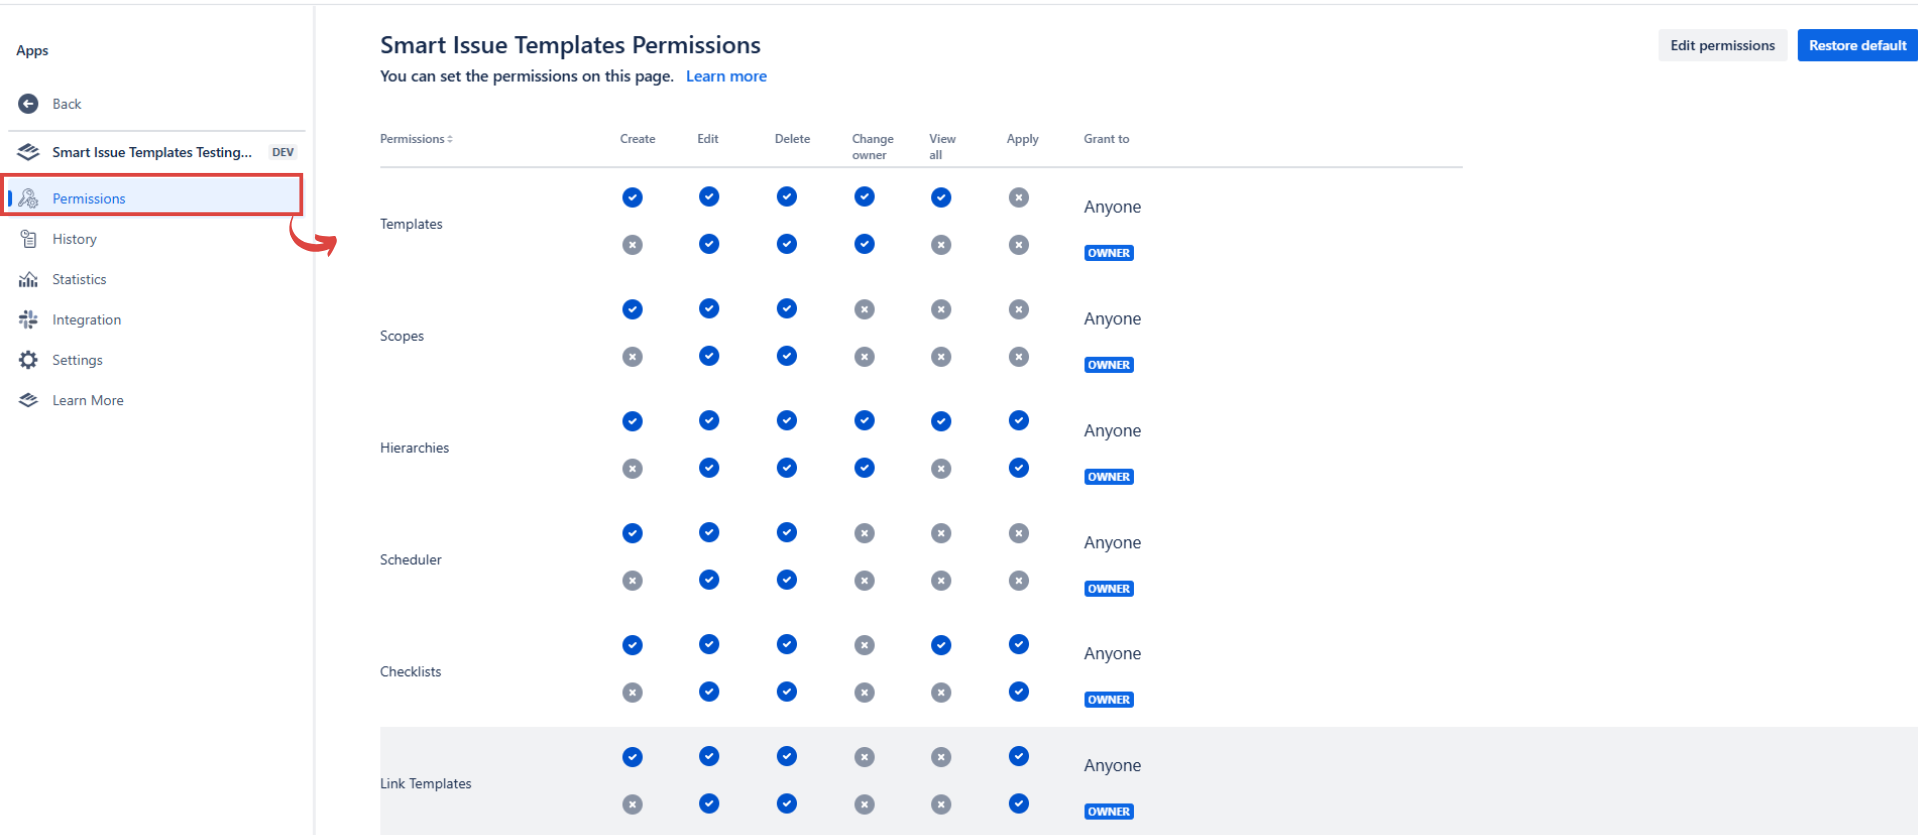Click the Restore default button

(x=1857, y=45)
